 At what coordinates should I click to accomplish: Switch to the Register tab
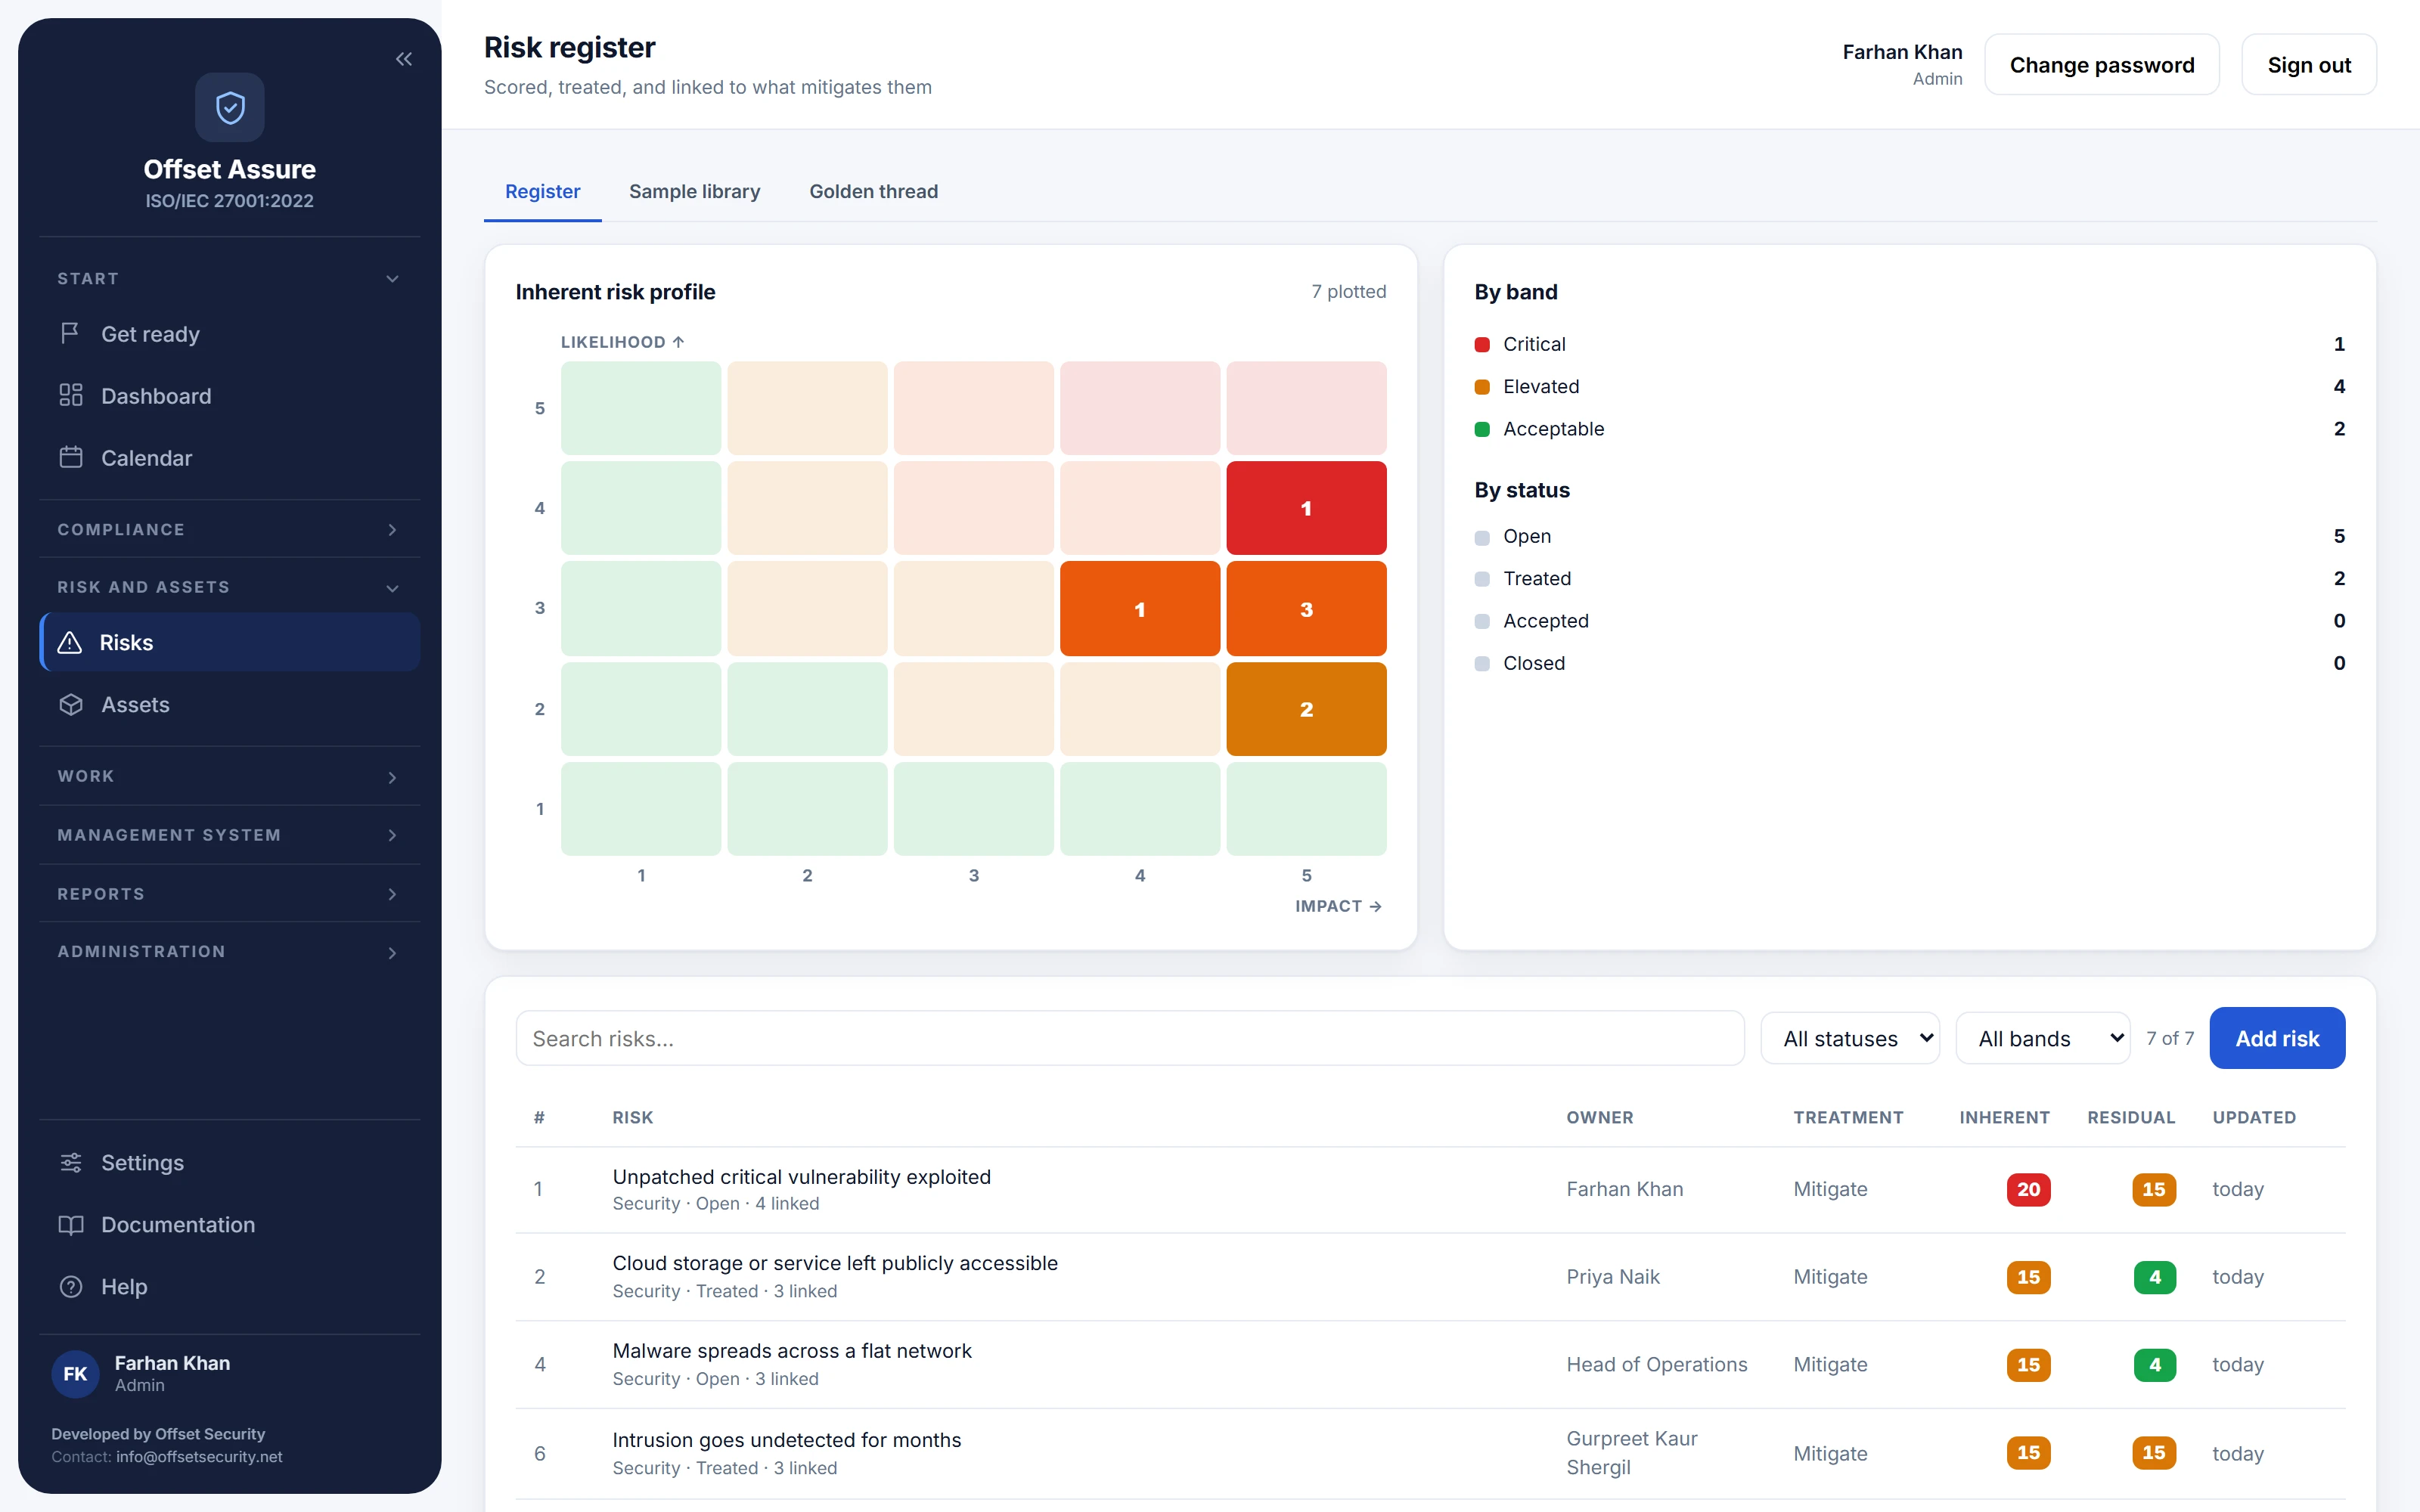click(x=542, y=191)
